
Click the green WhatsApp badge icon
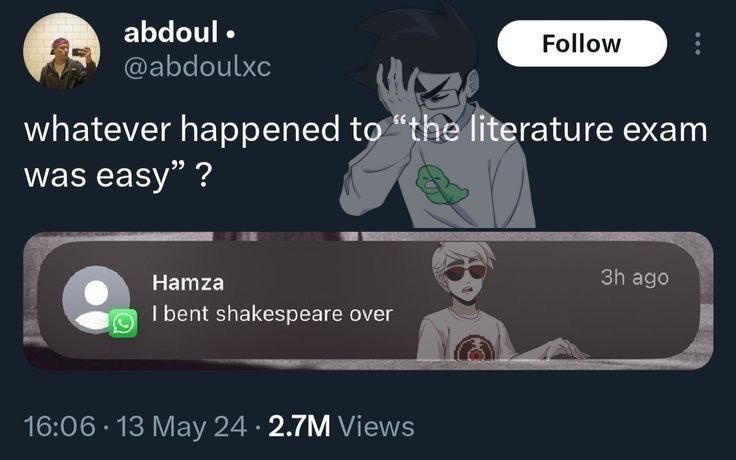(123, 323)
